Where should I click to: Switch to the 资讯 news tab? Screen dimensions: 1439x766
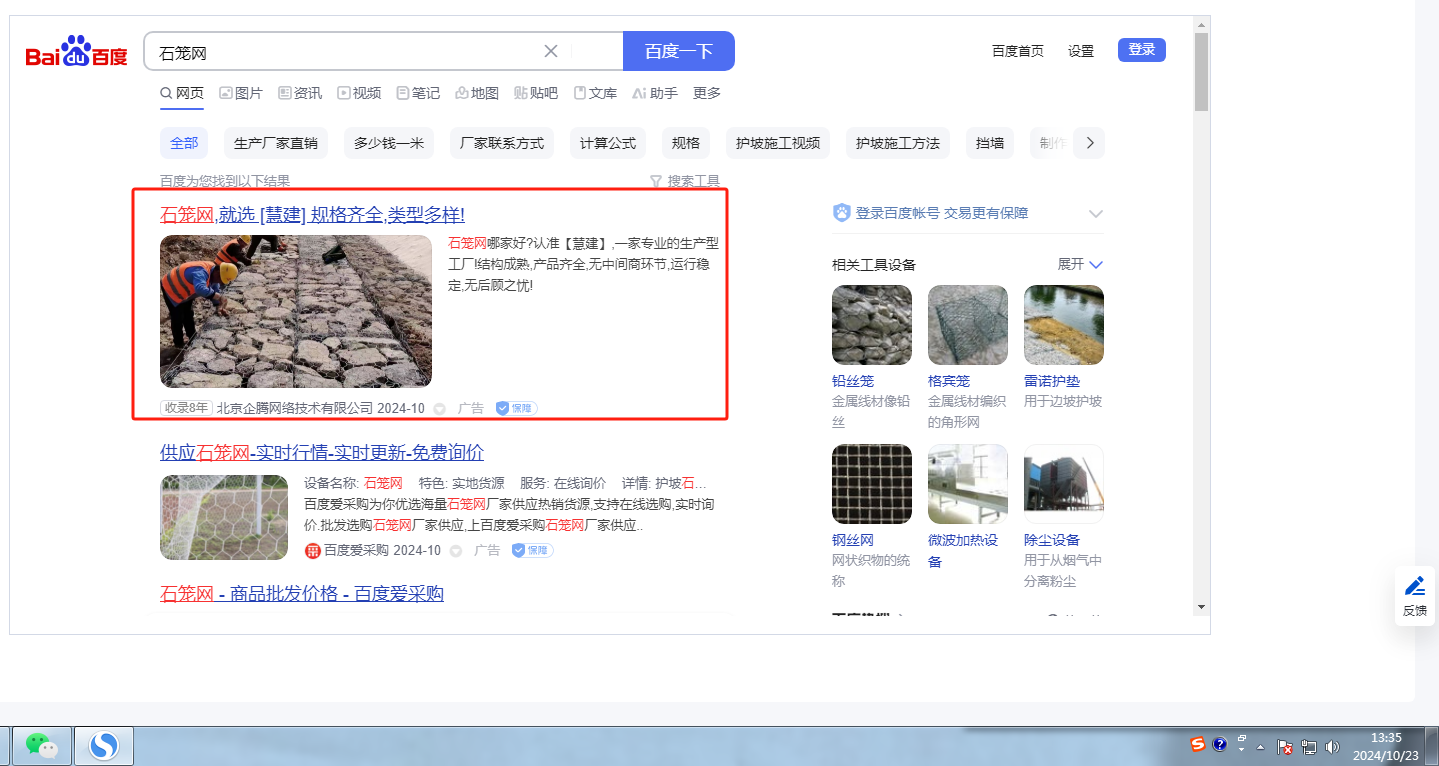coord(300,93)
